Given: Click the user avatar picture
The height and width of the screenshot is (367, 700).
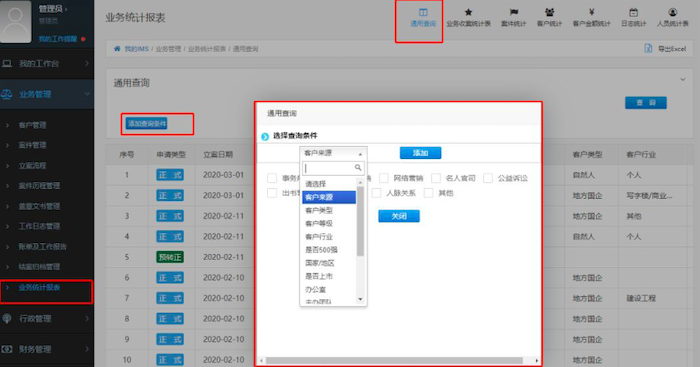Looking at the screenshot, I should 16,21.
